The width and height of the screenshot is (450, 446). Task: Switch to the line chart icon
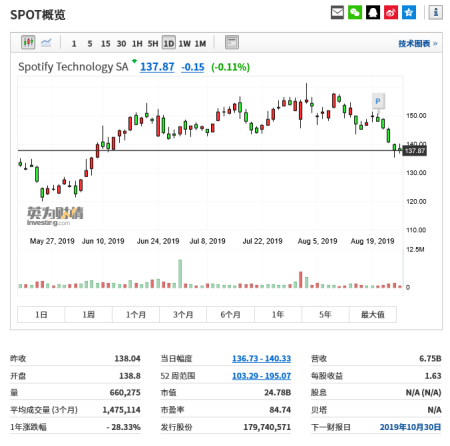click(46, 43)
